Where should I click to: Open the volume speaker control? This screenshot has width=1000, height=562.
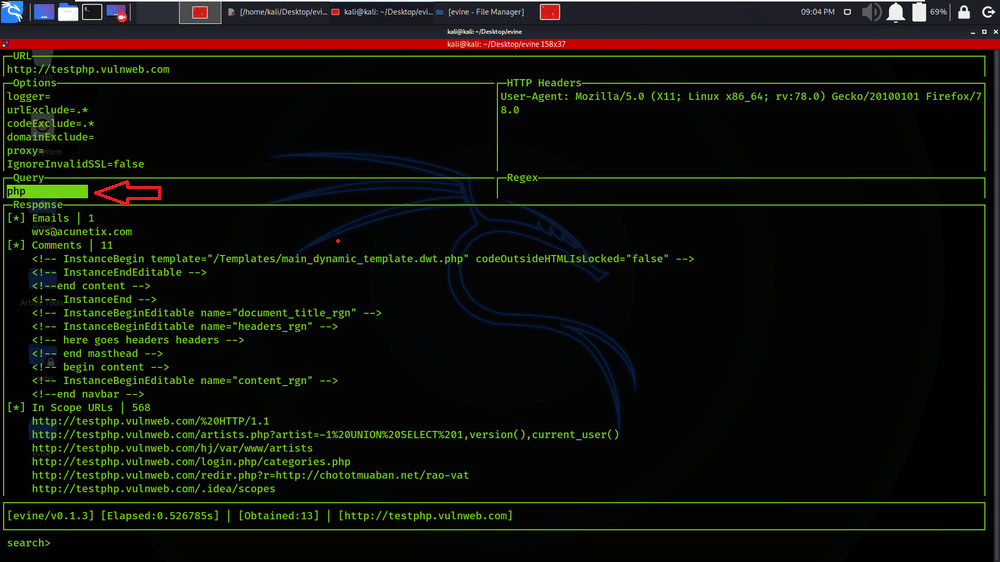pyautogui.click(x=871, y=12)
